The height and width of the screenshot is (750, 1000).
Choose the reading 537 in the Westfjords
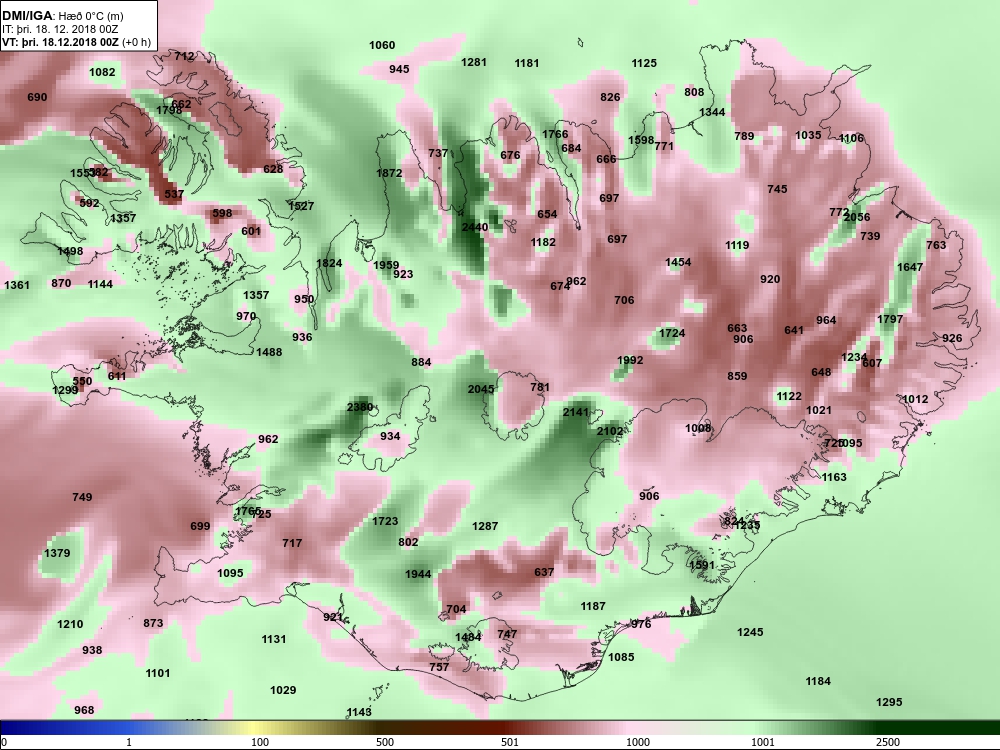pyautogui.click(x=173, y=194)
